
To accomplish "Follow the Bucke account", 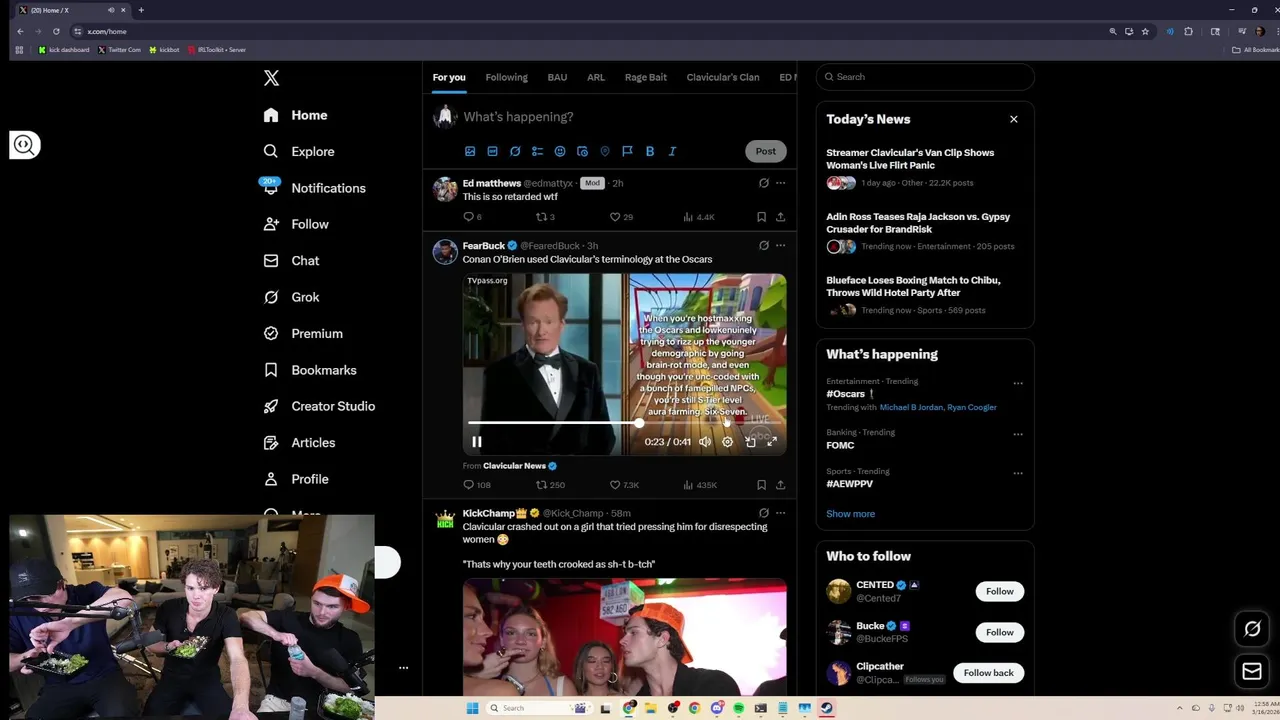I will (1000, 632).
